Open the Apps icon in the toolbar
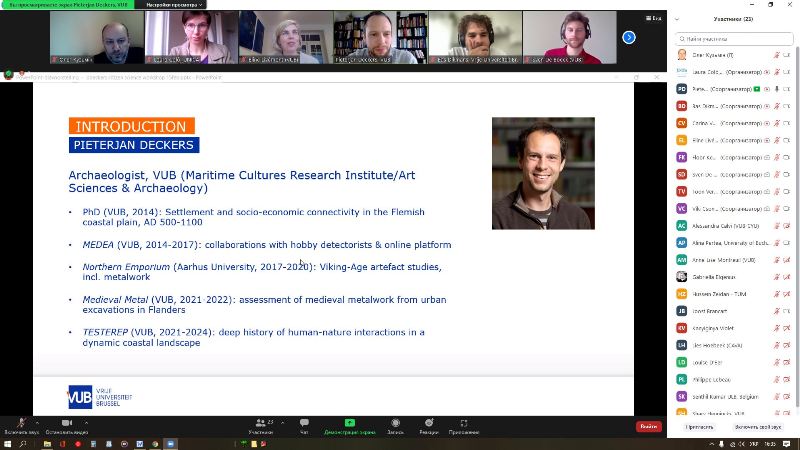Image resolution: width=800 pixels, height=450 pixels. click(463, 425)
